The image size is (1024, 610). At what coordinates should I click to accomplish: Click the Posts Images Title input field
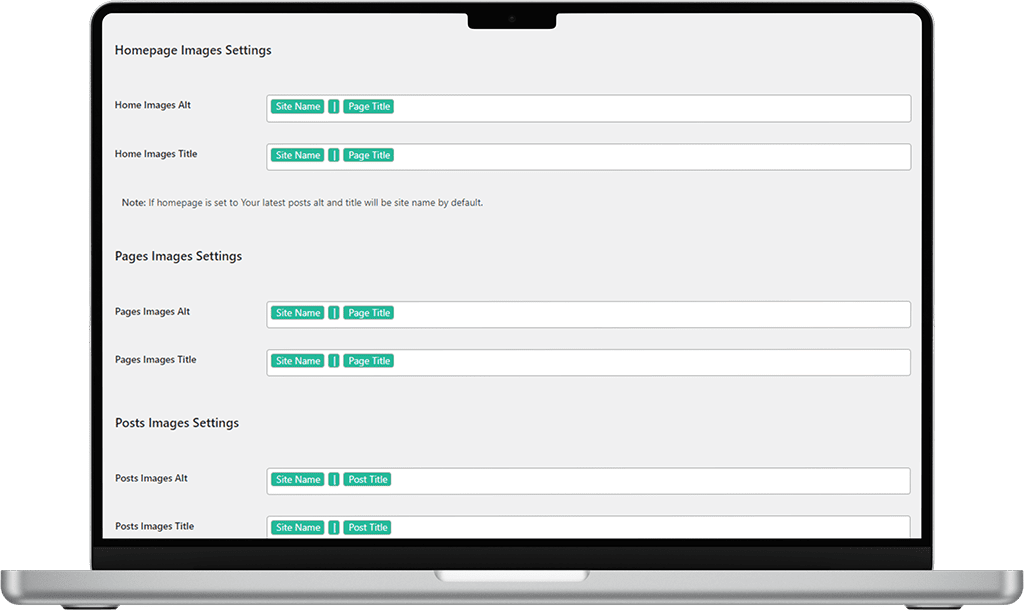[x=650, y=527]
